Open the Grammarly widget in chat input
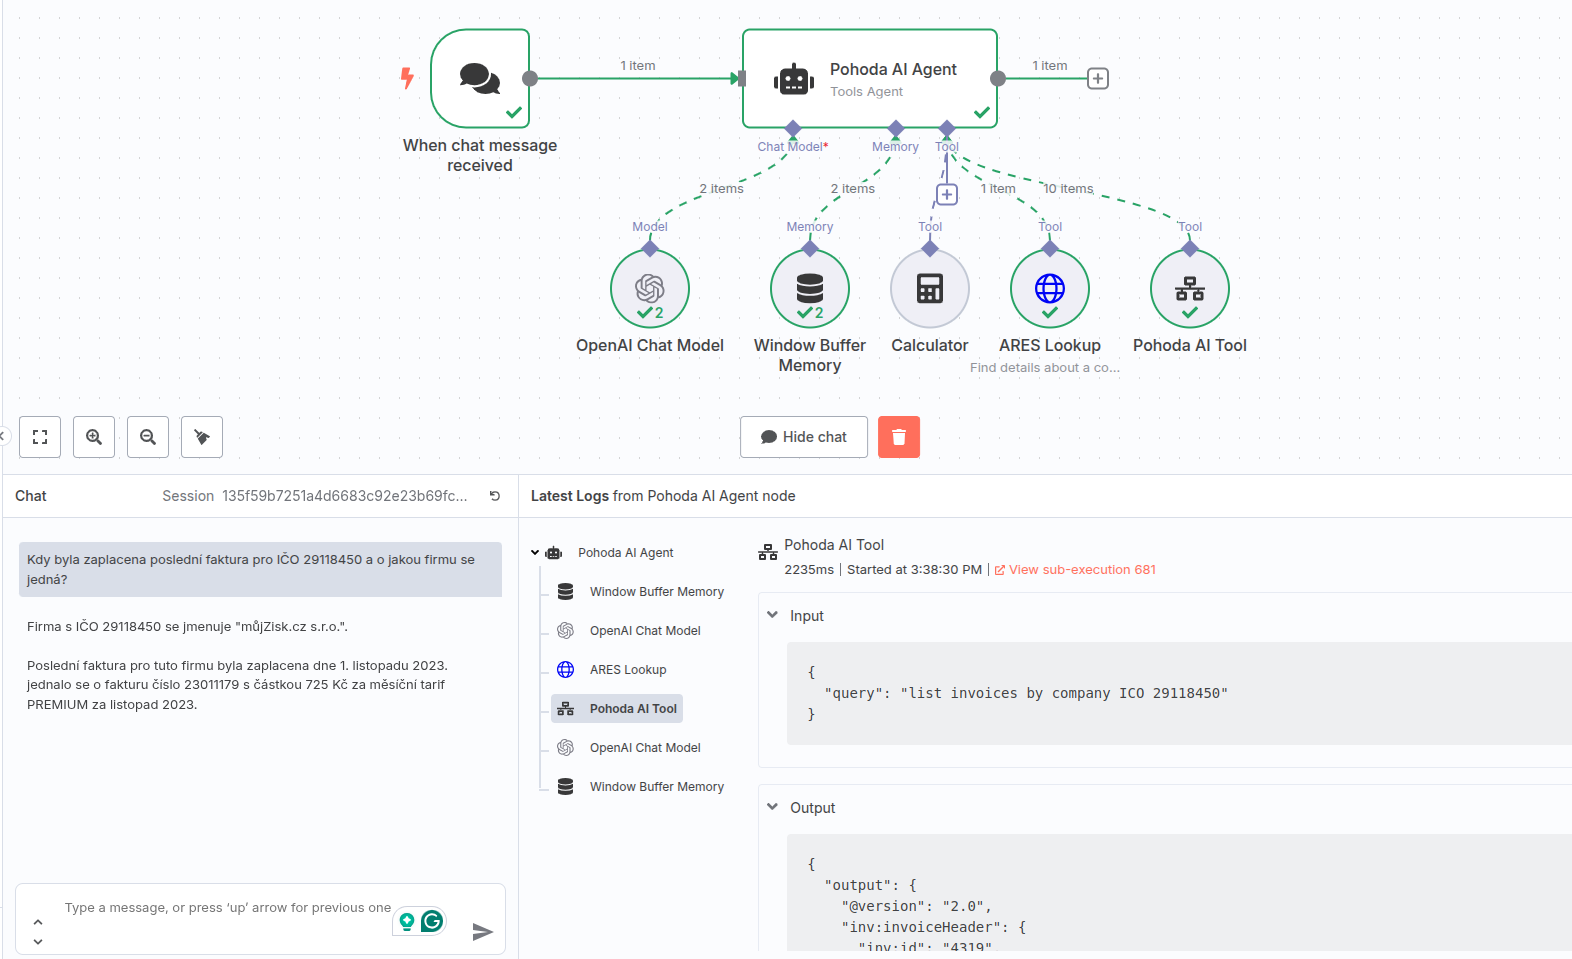Viewport: 1572px width, 959px height. [432, 921]
